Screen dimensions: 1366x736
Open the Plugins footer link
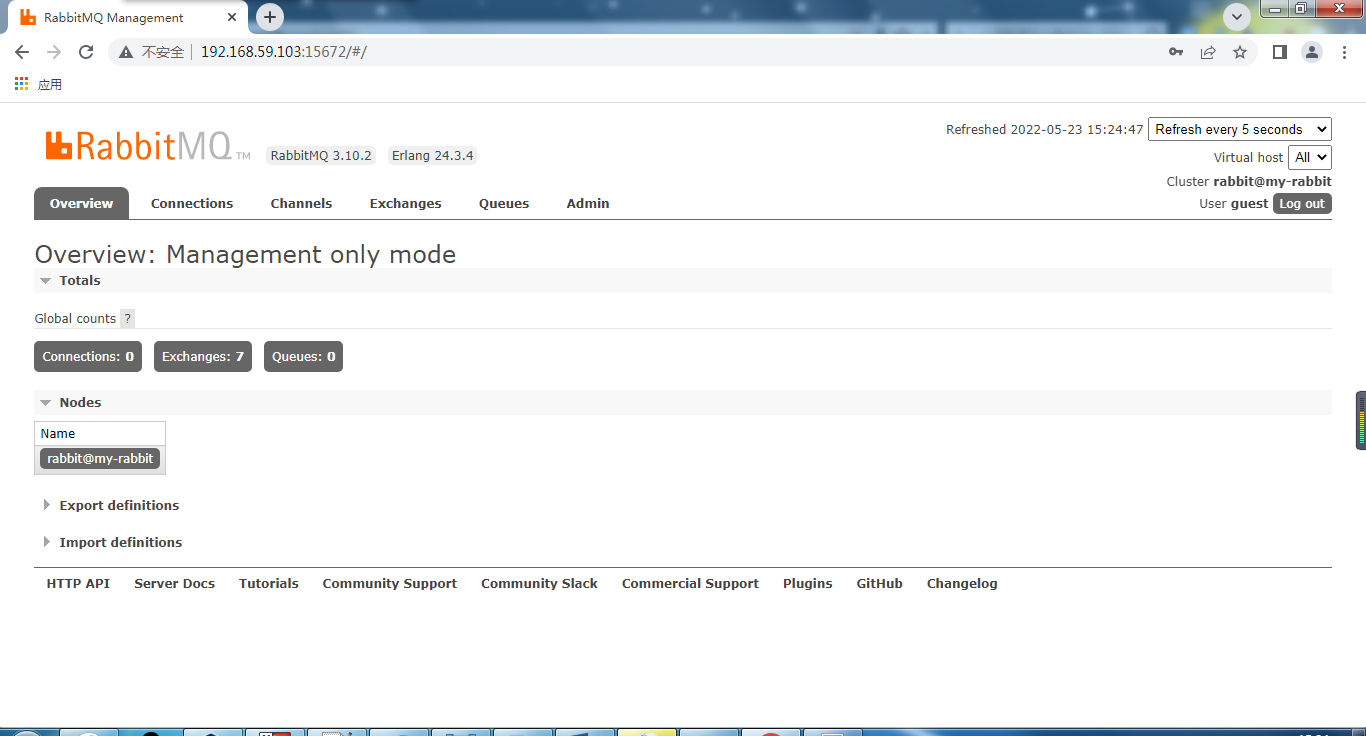pos(807,584)
